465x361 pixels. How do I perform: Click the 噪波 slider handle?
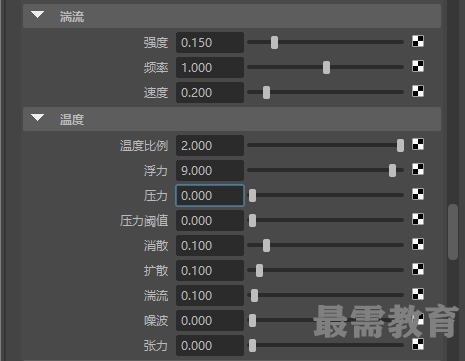click(252, 320)
